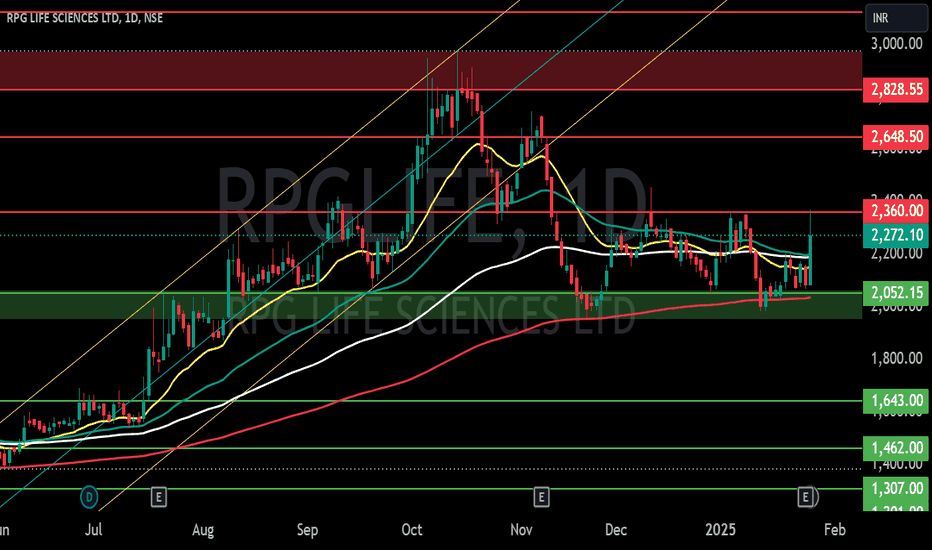Image resolution: width=932 pixels, height=550 pixels.
Task: Select the 1,643.00 green support label
Action: tap(896, 401)
